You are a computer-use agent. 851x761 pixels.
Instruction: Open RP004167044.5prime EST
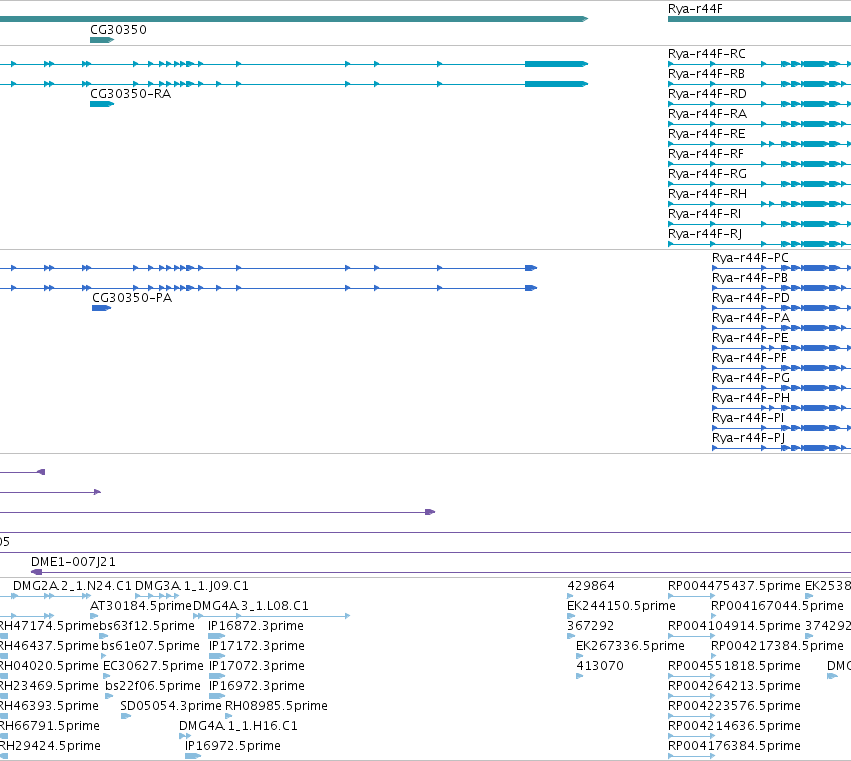(x=777, y=606)
